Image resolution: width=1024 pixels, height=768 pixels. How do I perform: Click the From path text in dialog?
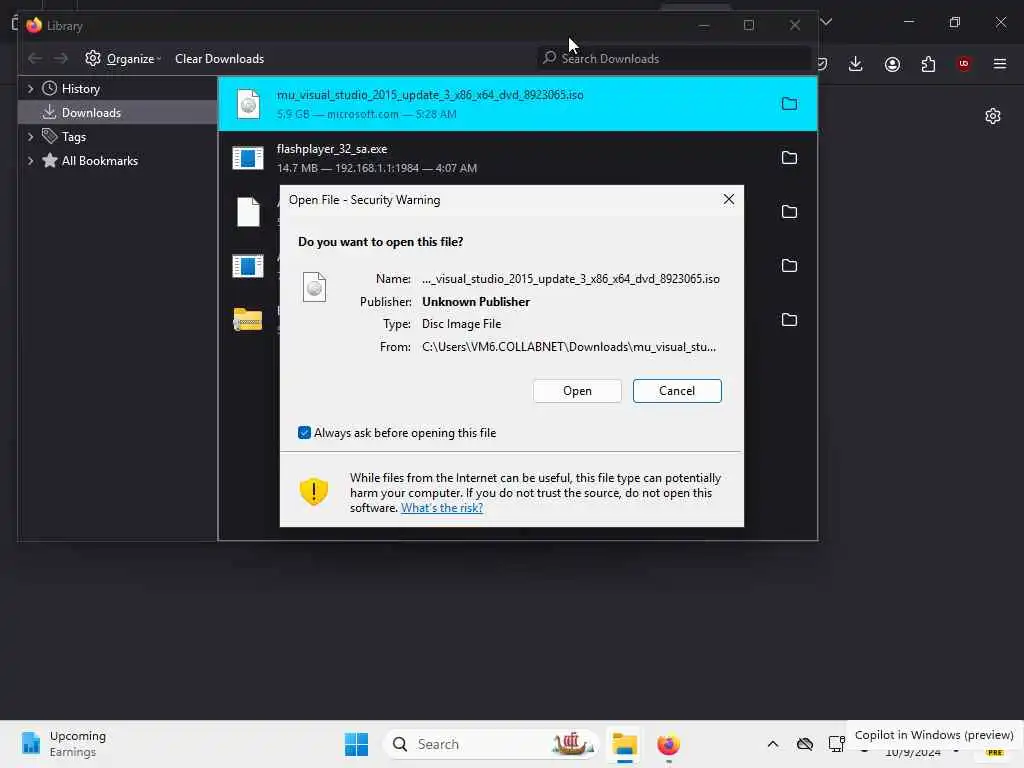point(569,347)
